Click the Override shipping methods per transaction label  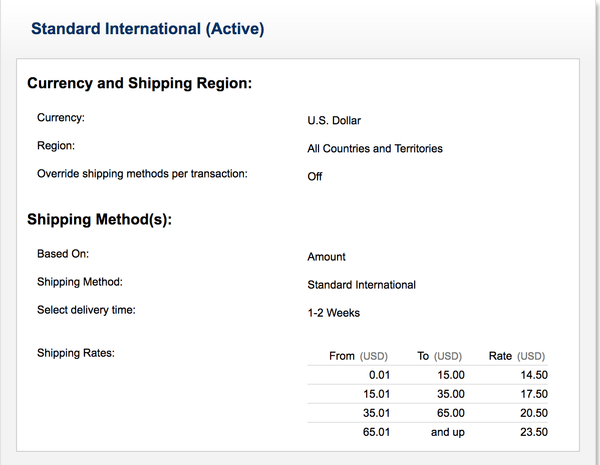tap(142, 174)
